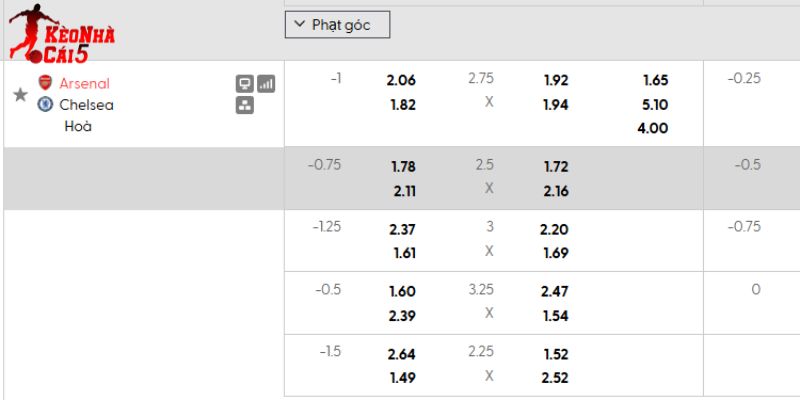Open the Phạt góc dropdown

tap(337, 26)
